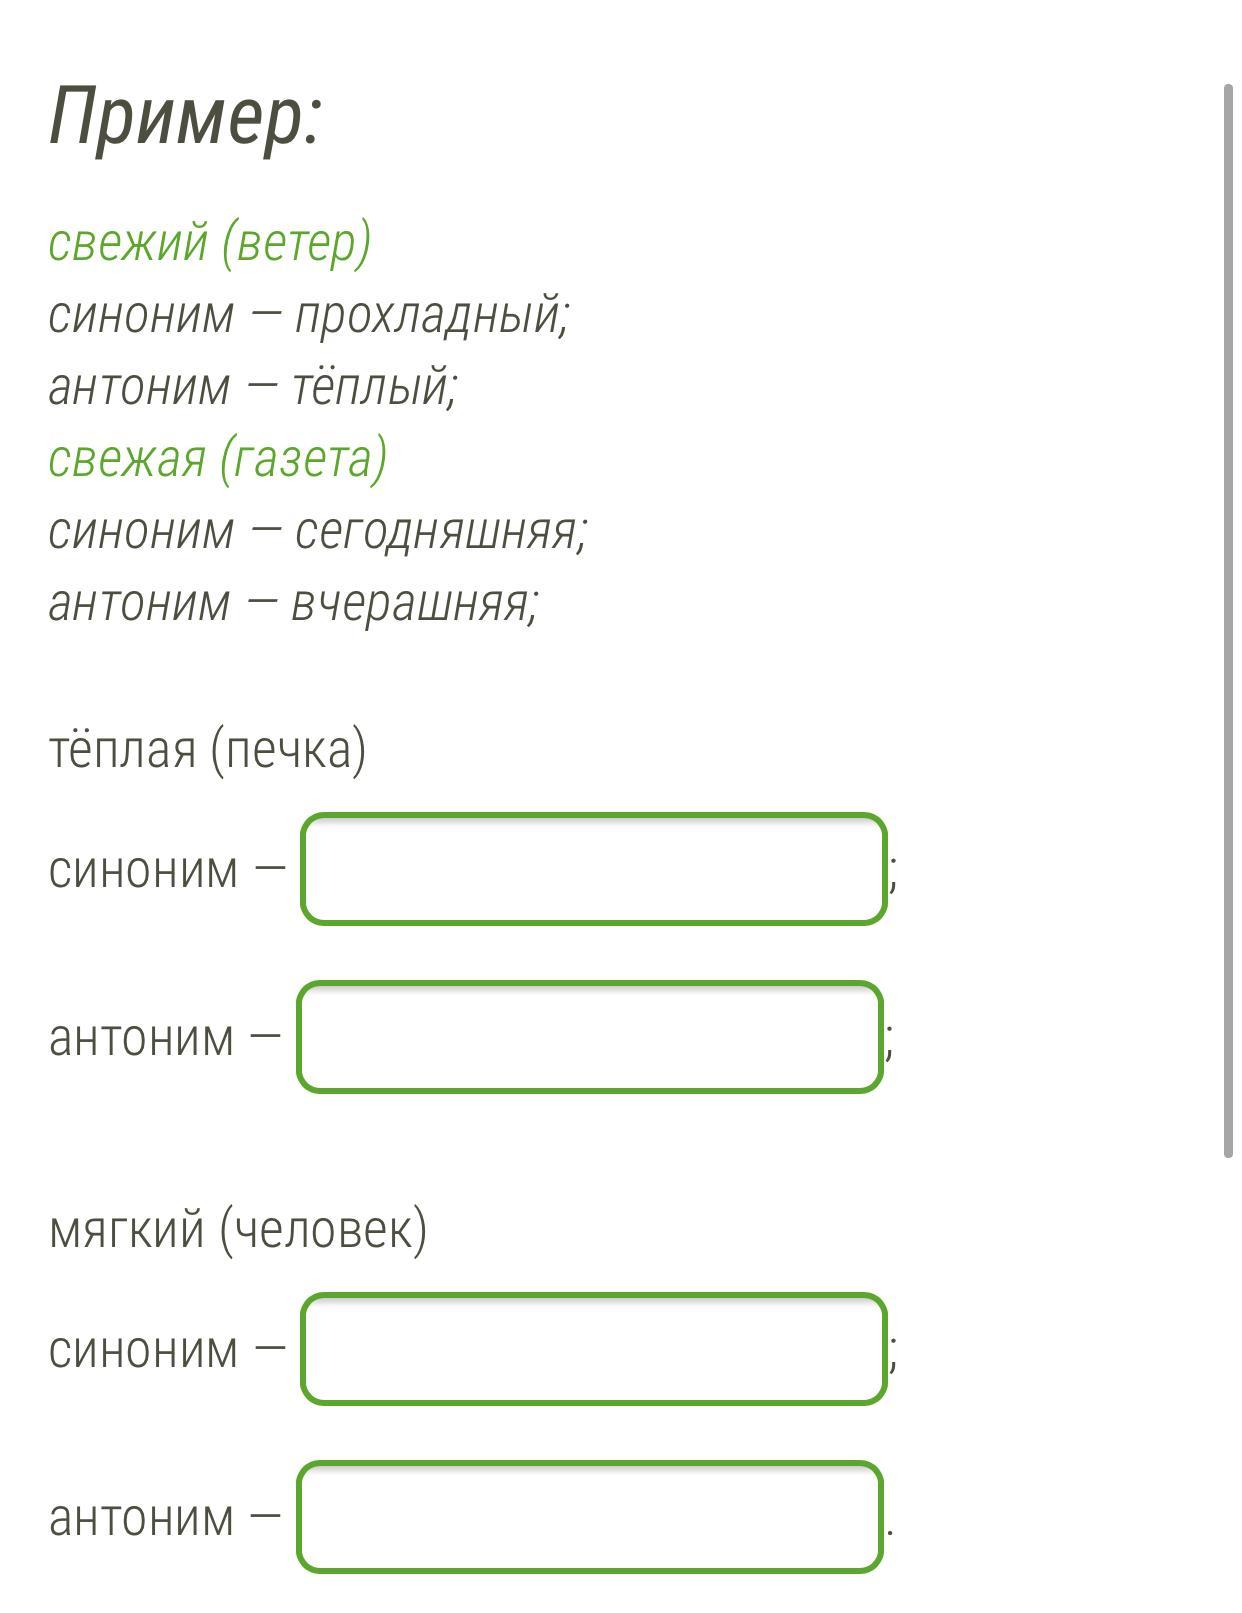Click the example word прохладный
The image size is (1242, 1613).
[x=430, y=315]
